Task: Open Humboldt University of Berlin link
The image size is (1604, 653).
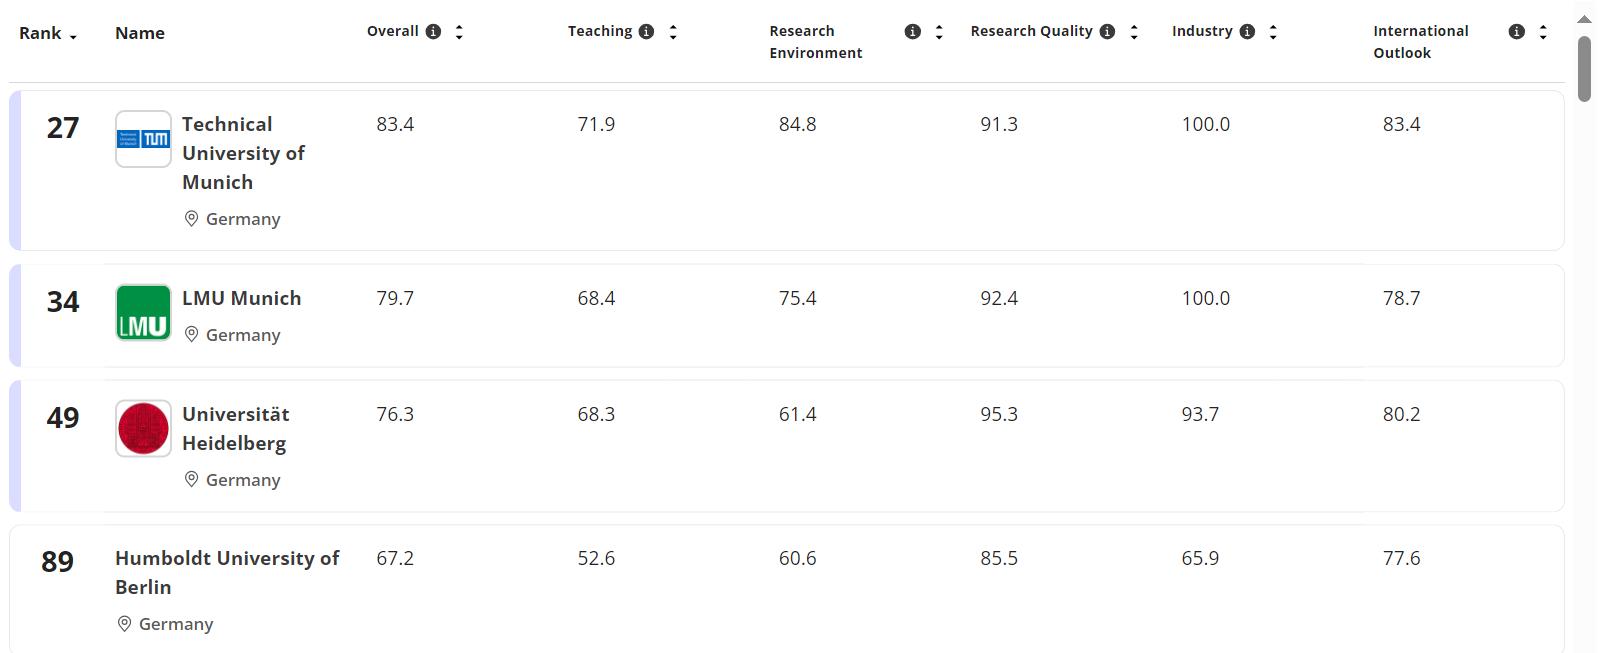Action: 227,572
